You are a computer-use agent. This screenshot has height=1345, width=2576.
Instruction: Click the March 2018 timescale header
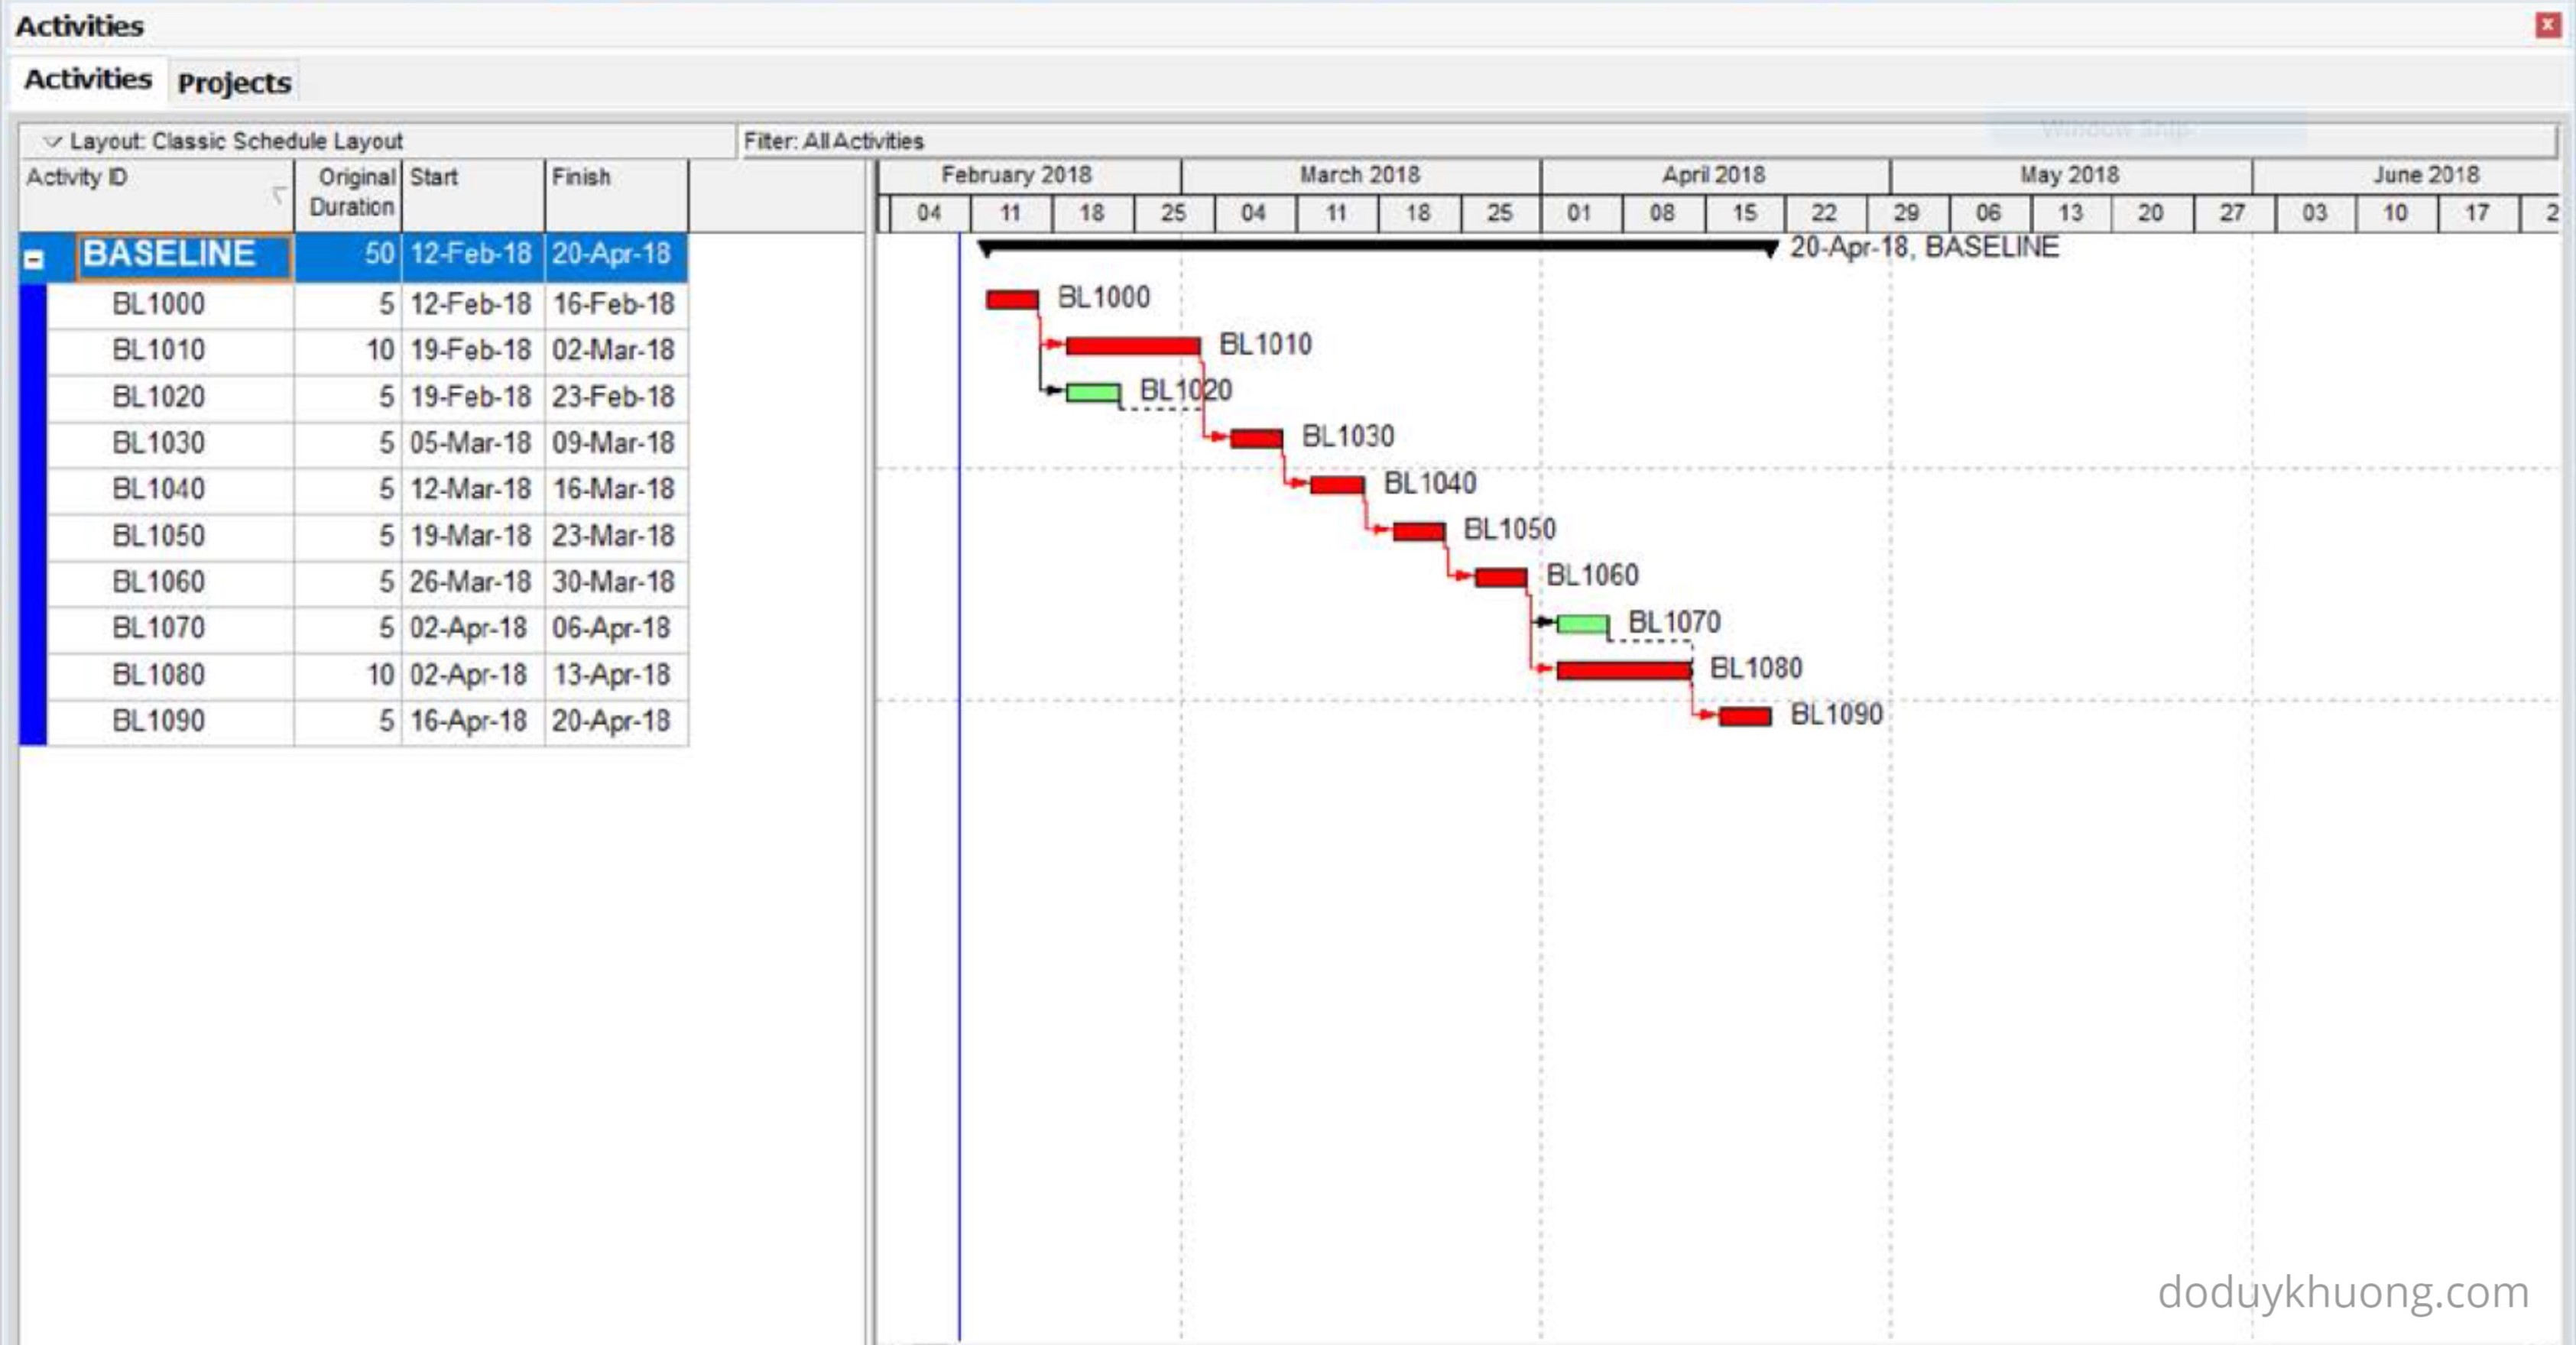(x=1359, y=175)
